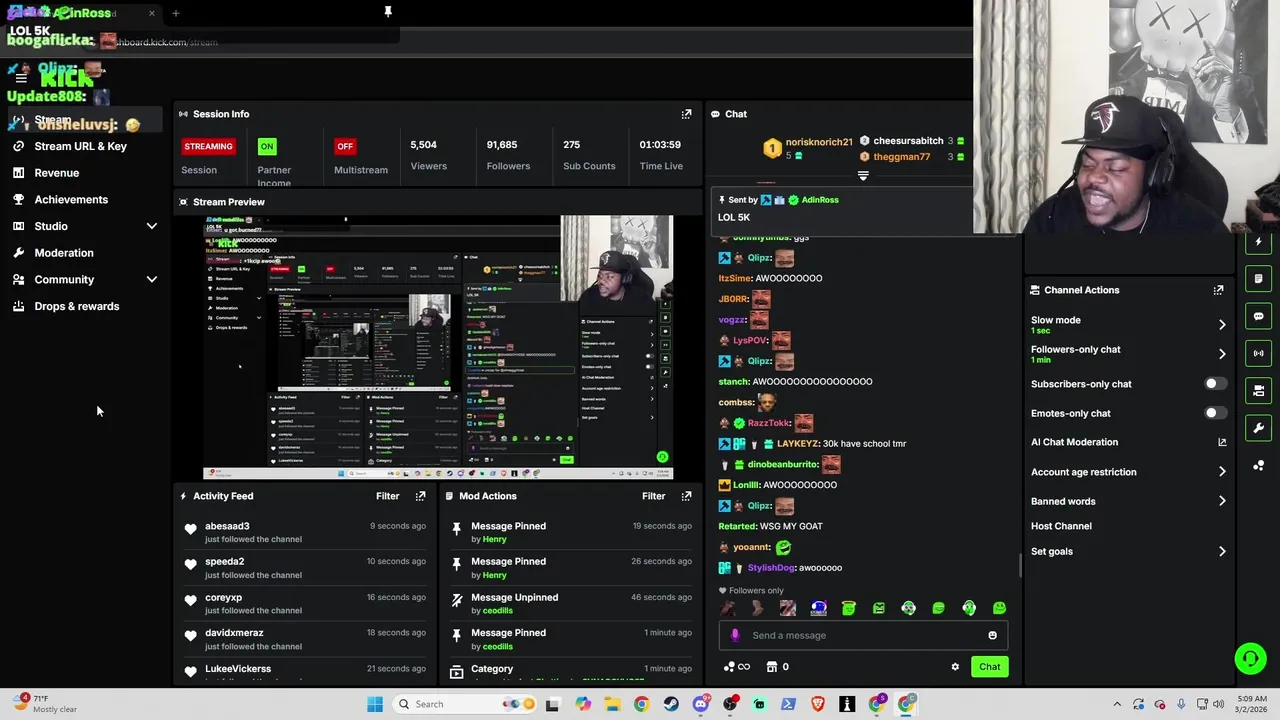Image resolution: width=1280 pixels, height=720 pixels.
Task: Show hidden system tray icons
Action: click(x=1117, y=704)
